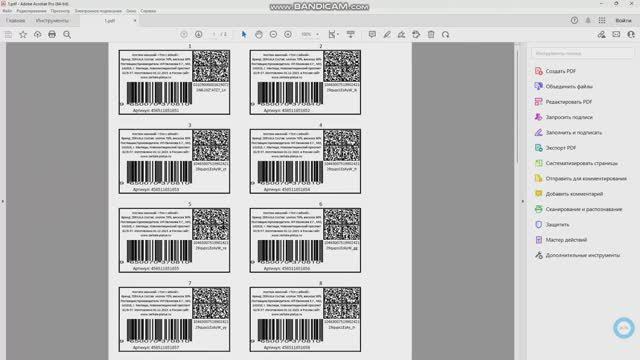Send file by email envelope icon
The width and height of the screenshot is (640, 360).
coord(616,35)
